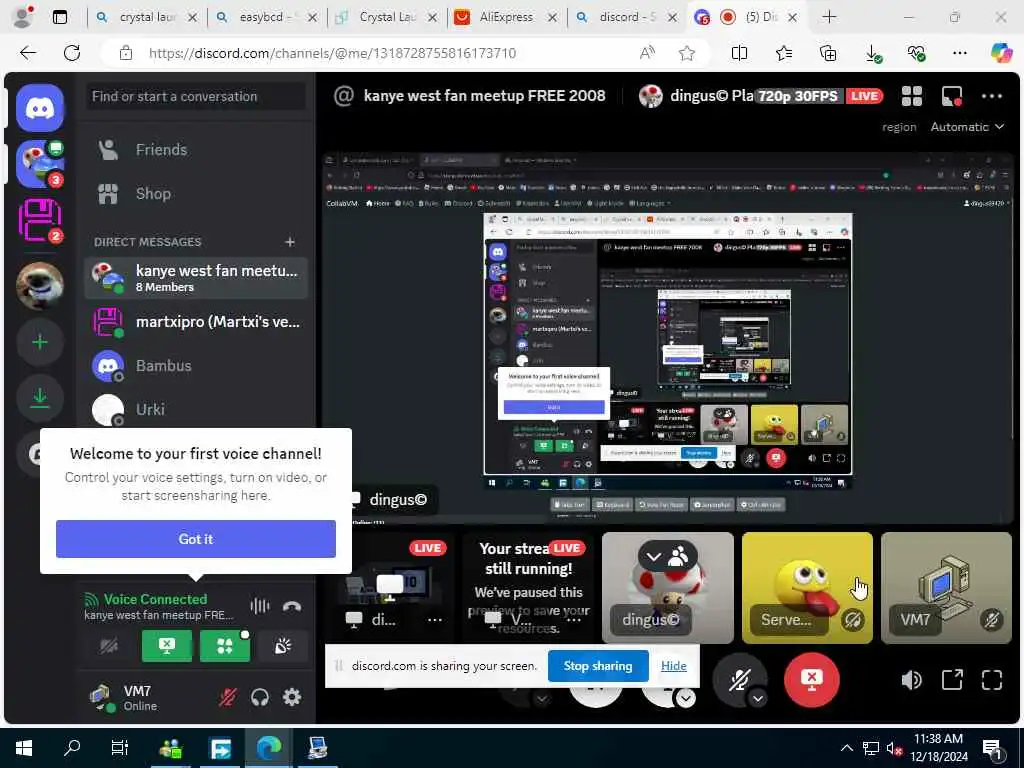Open Task View on taskbar
This screenshot has height=768, width=1024.
click(x=120, y=748)
